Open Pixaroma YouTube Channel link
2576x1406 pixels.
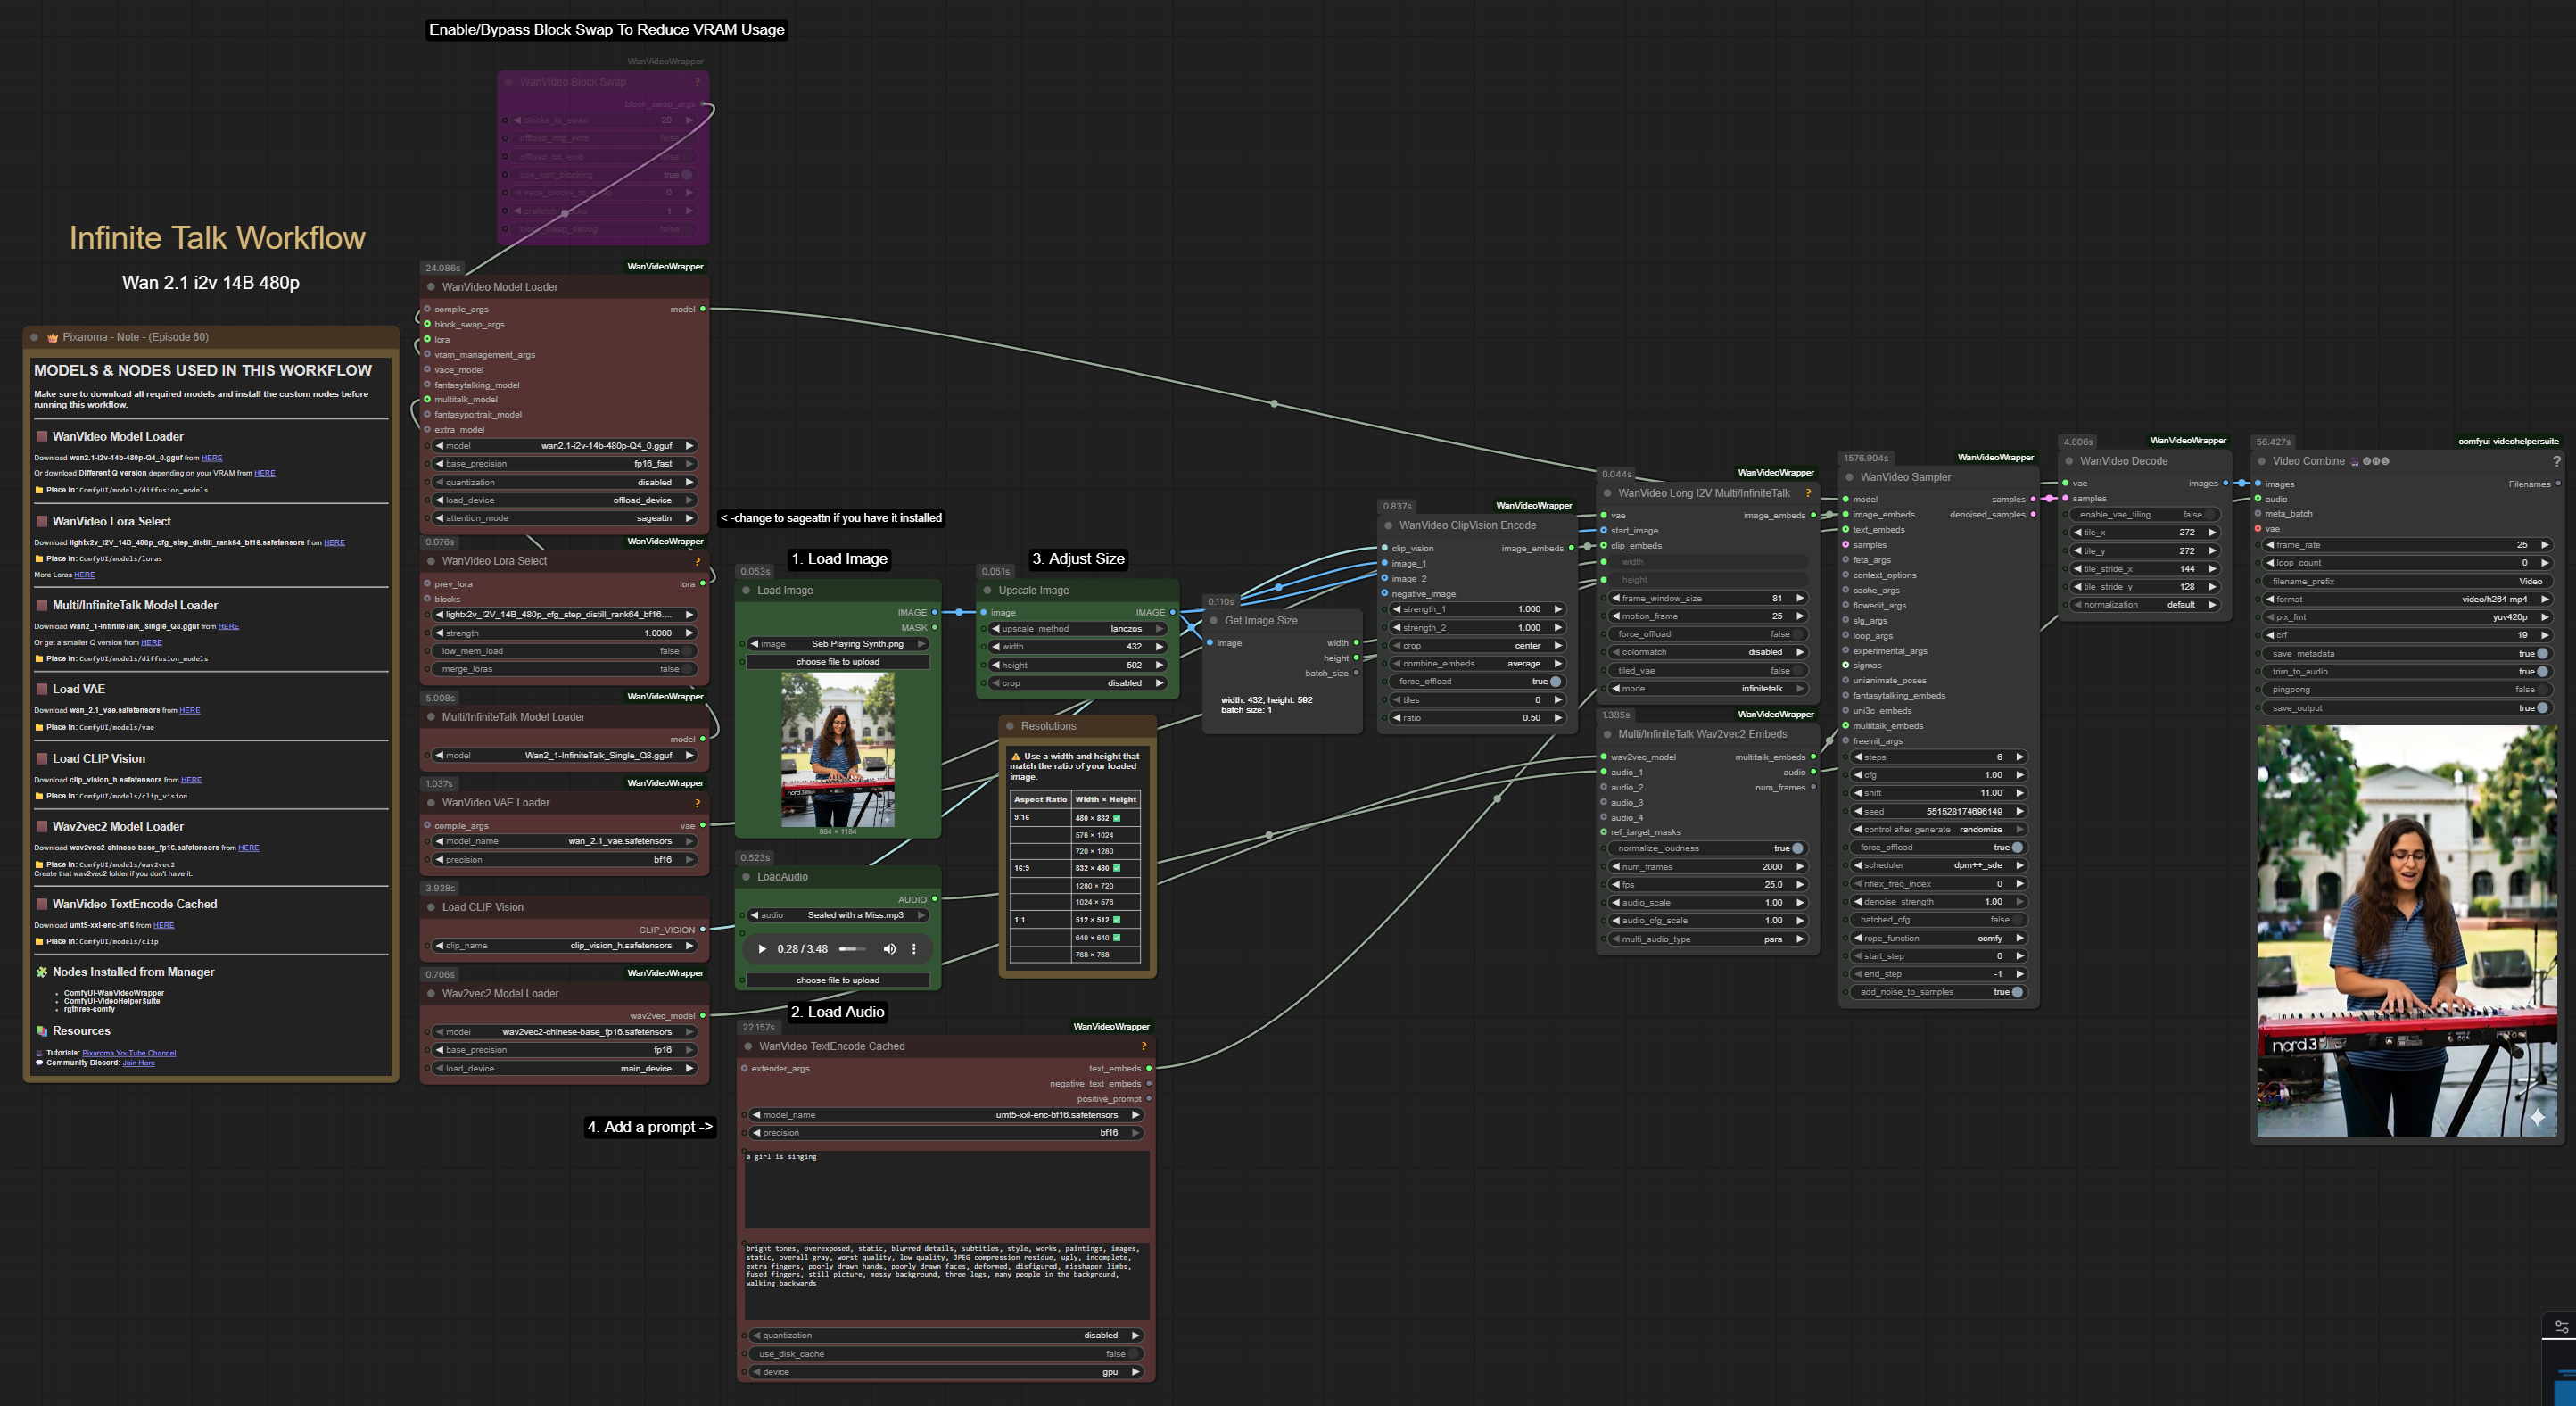point(128,1053)
